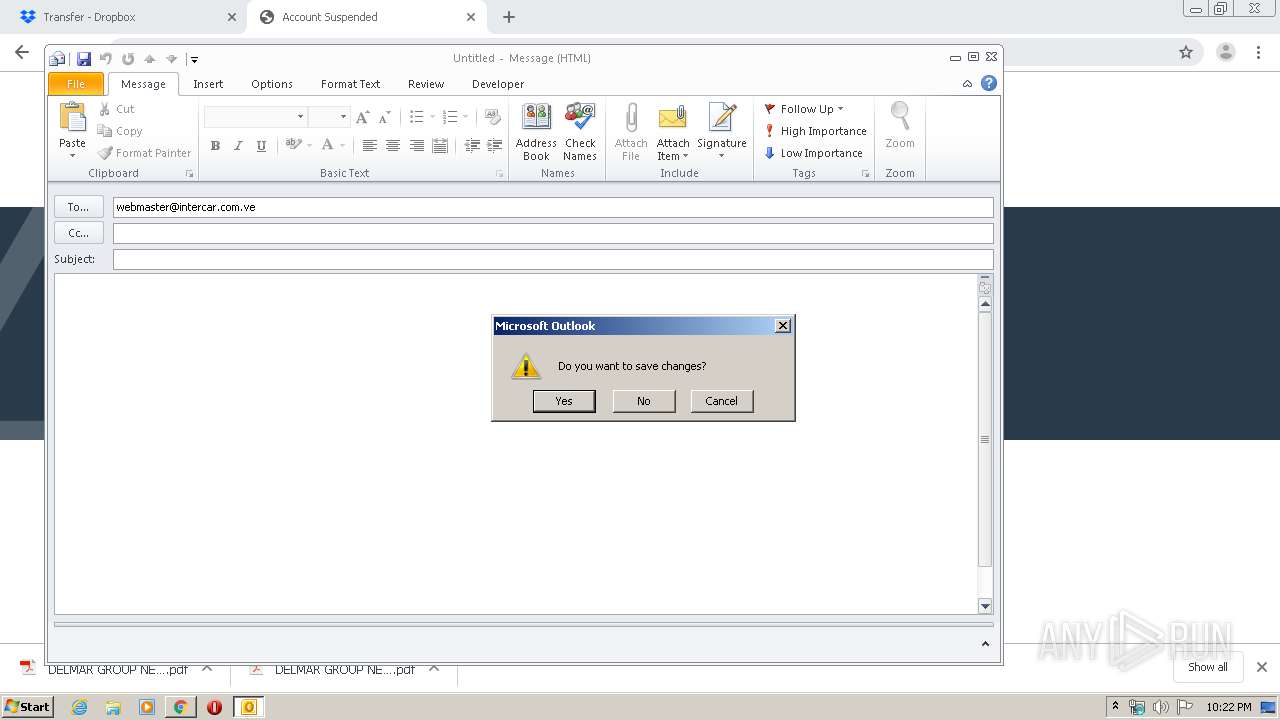Toggle Underline formatting
Image resolution: width=1280 pixels, height=720 pixels.
click(261, 146)
